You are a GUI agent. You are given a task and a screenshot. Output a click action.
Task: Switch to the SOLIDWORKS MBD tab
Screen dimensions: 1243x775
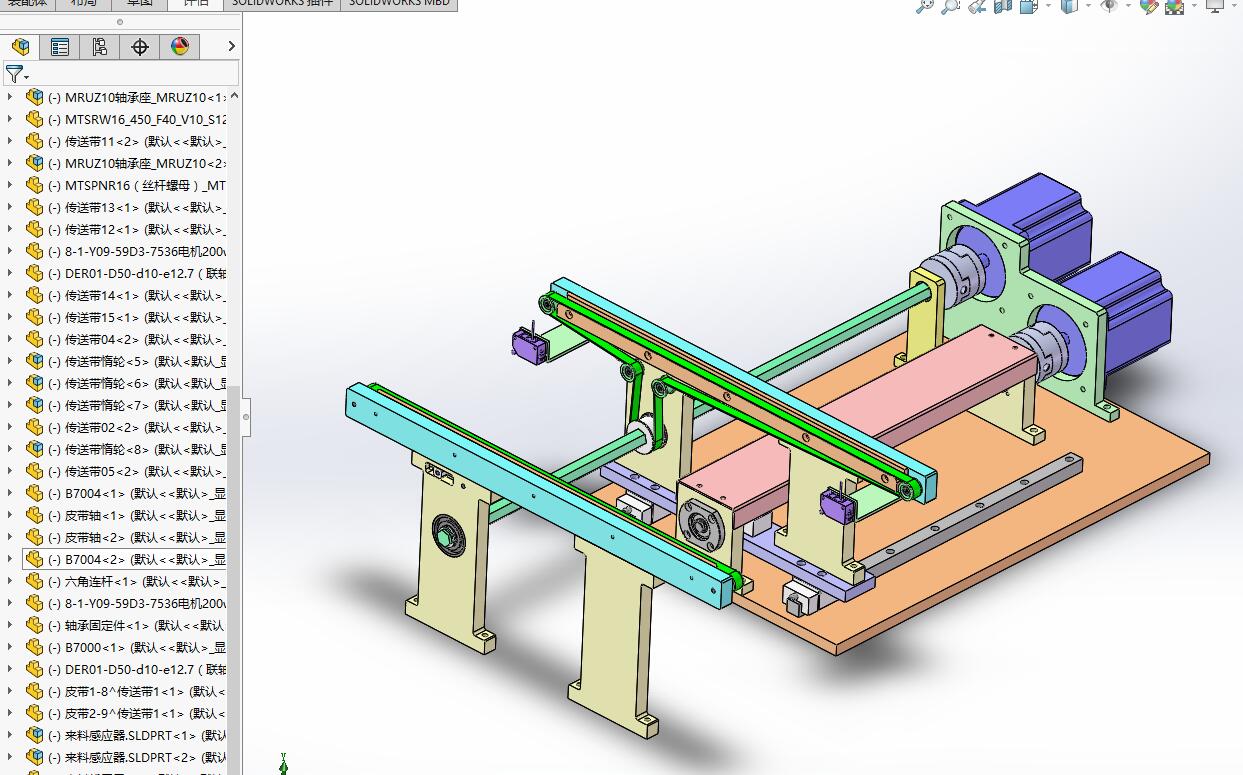[x=398, y=4]
